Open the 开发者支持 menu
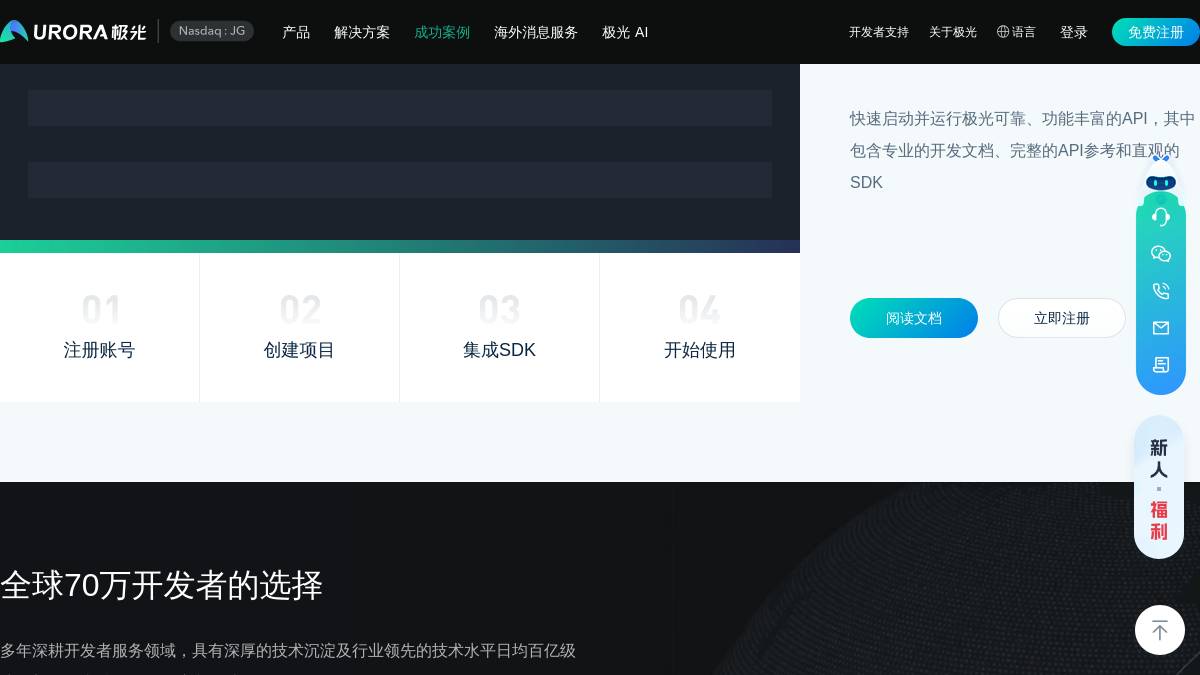 coord(879,32)
